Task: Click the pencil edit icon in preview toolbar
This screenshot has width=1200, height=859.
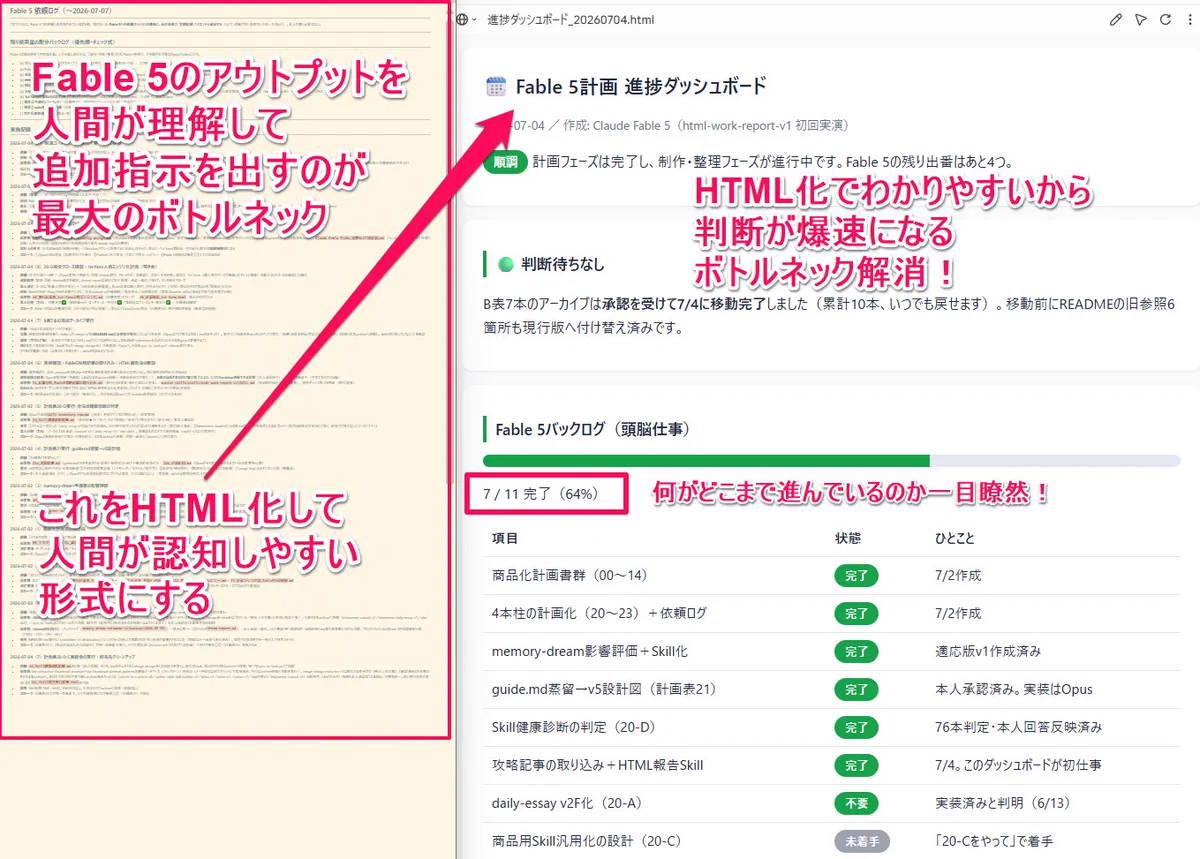Action: [1117, 19]
